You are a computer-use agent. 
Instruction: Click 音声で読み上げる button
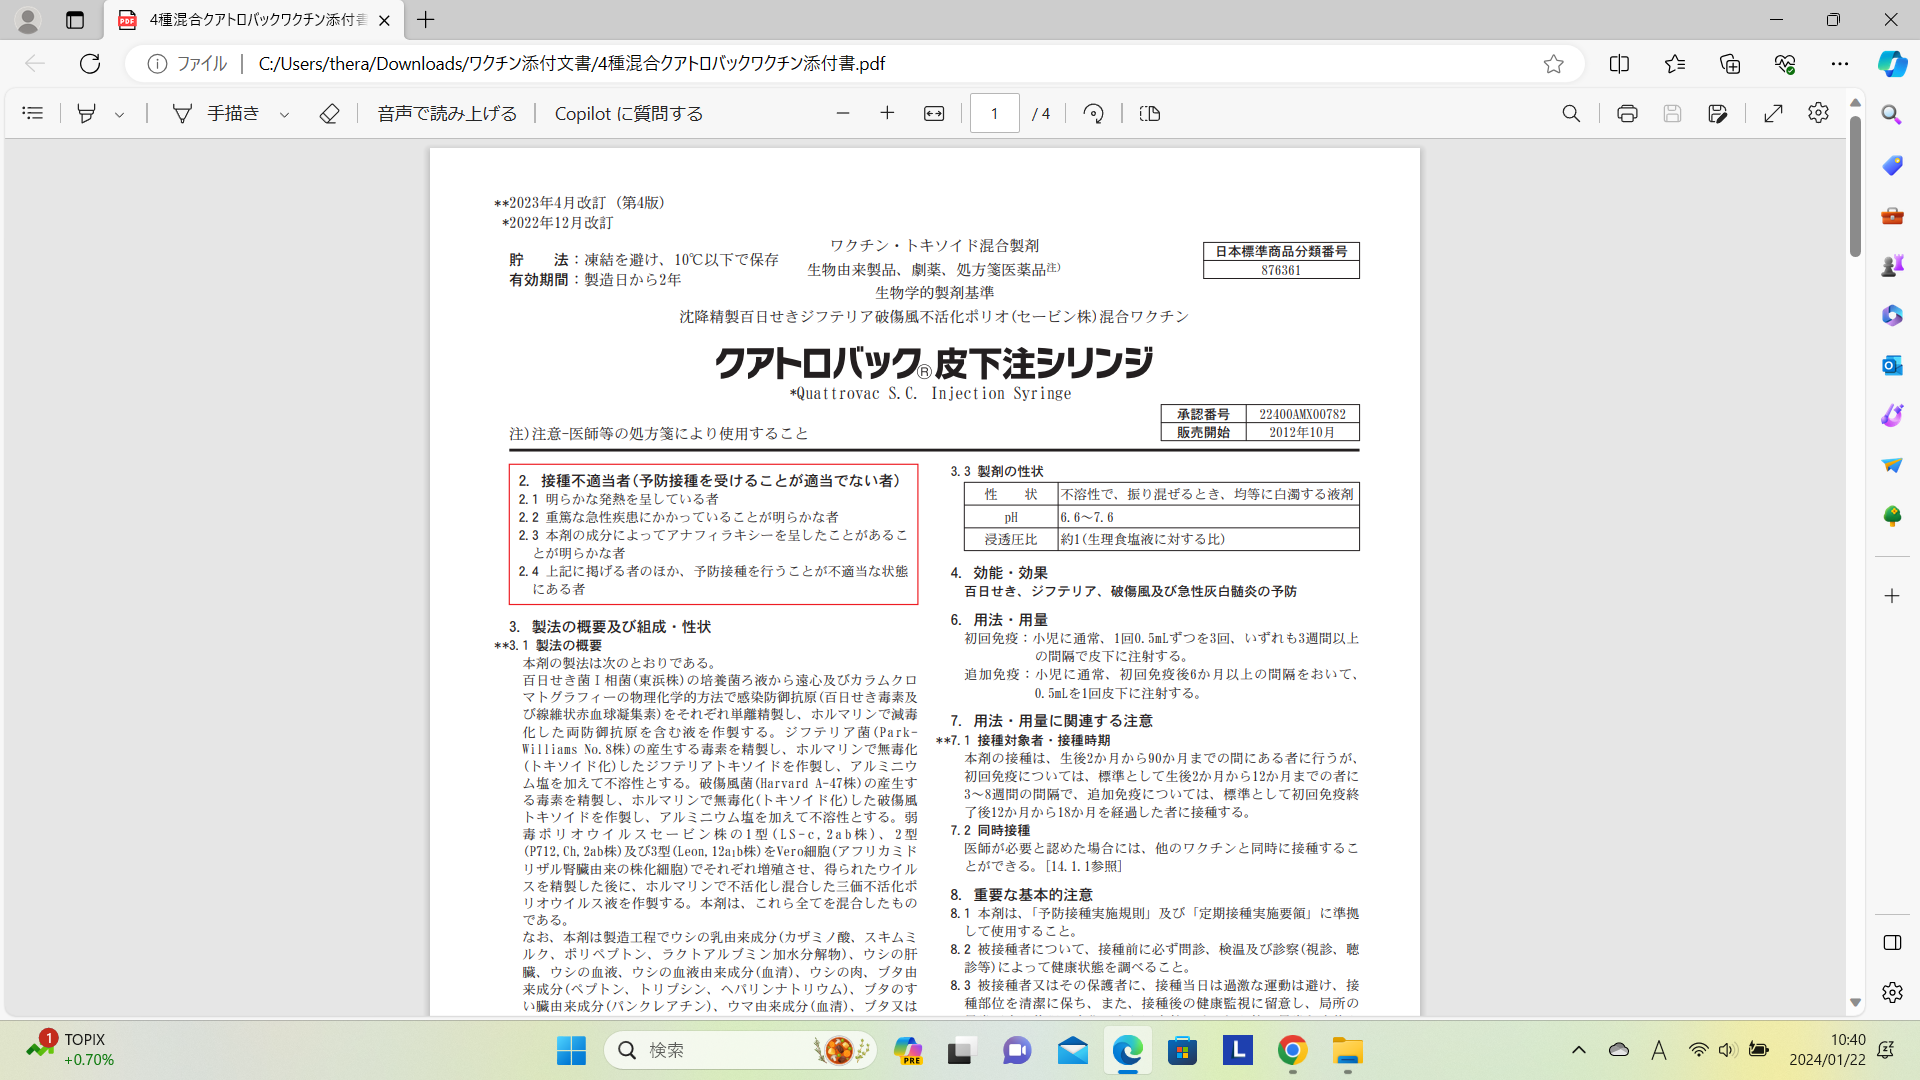click(447, 113)
